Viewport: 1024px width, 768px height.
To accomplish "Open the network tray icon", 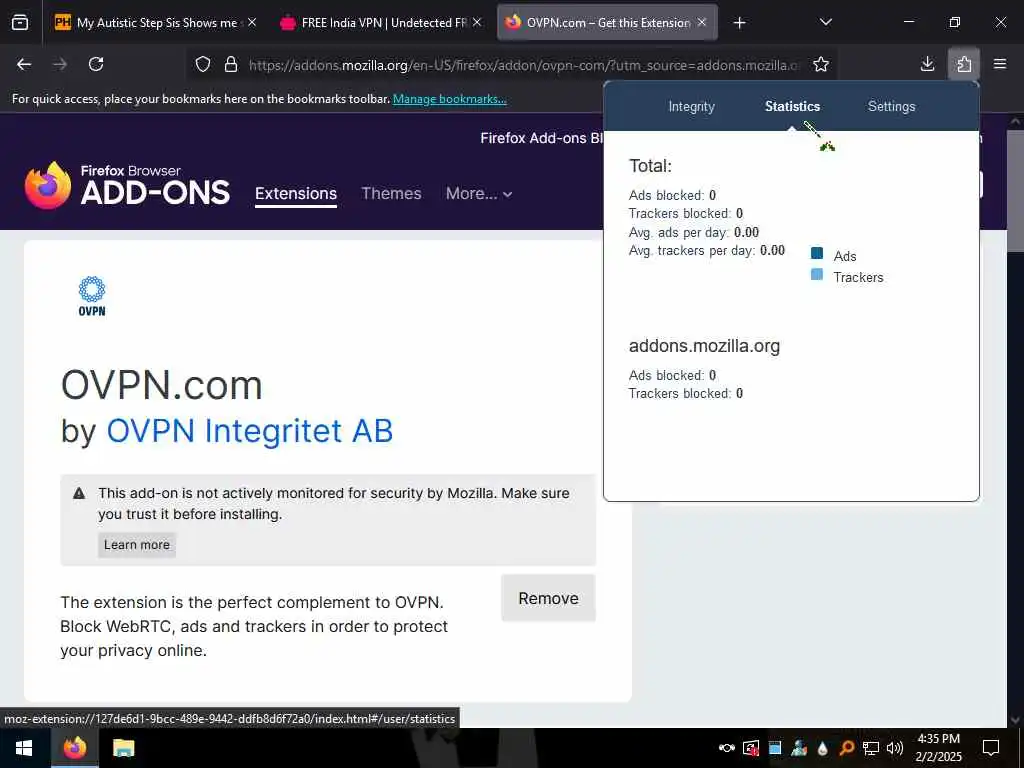I will (871, 748).
